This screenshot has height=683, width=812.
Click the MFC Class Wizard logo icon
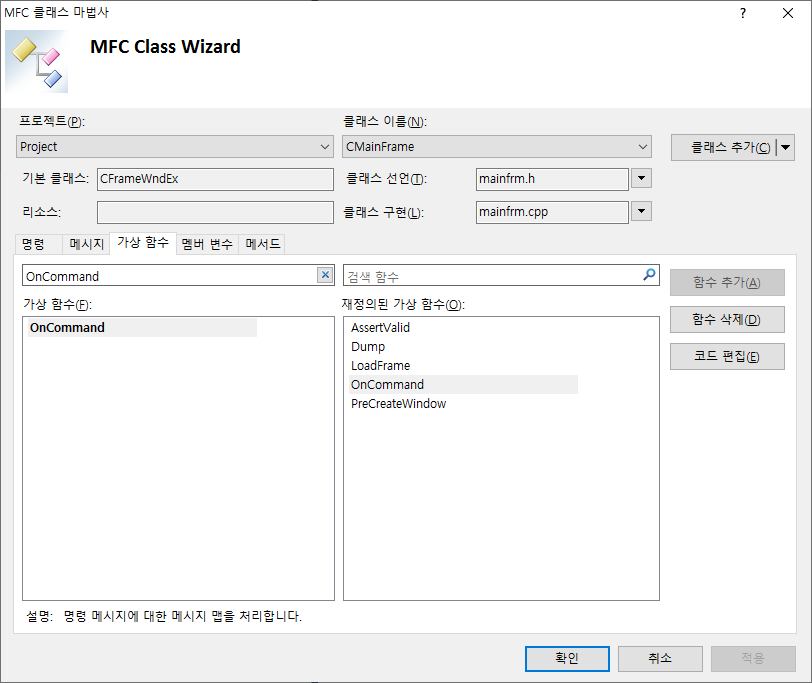click(37, 62)
